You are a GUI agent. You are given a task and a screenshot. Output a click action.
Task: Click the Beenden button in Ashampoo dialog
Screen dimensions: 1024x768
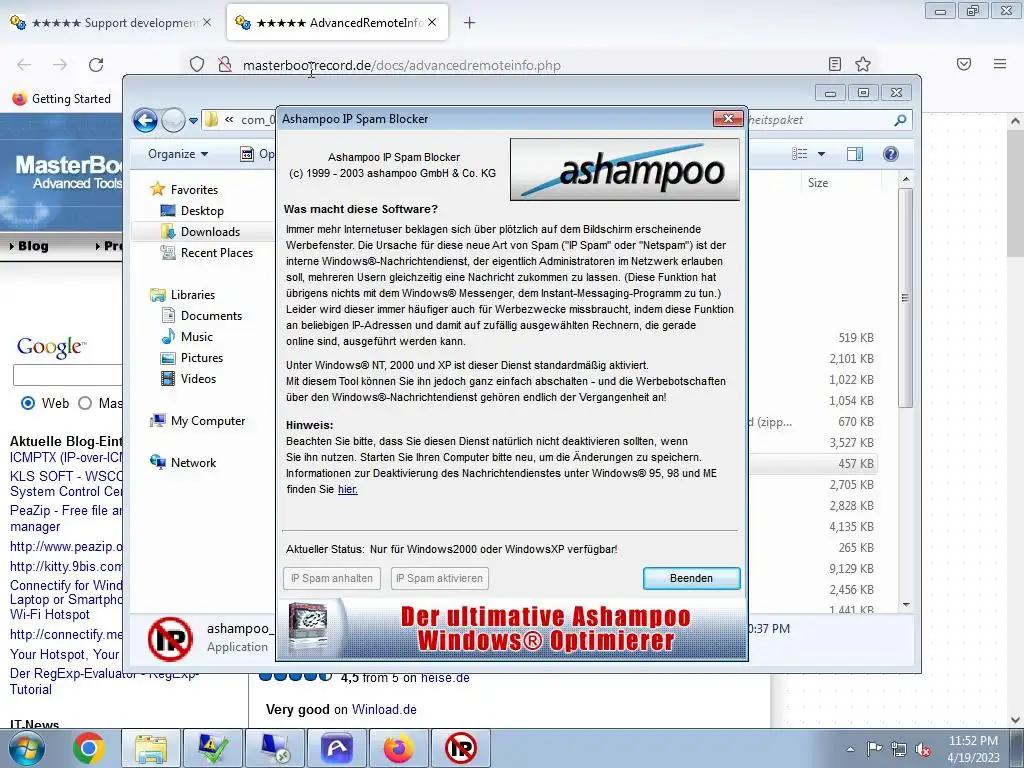point(692,578)
